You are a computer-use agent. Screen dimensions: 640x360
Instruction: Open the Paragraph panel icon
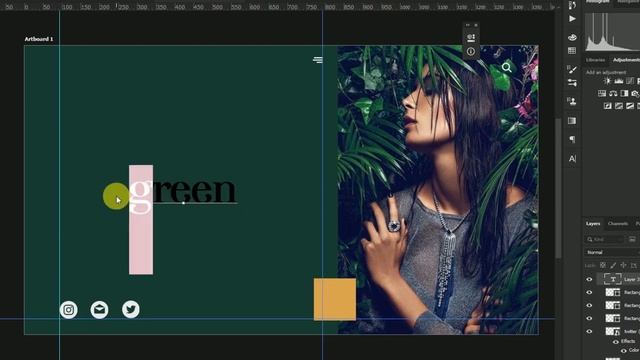pos(572,140)
